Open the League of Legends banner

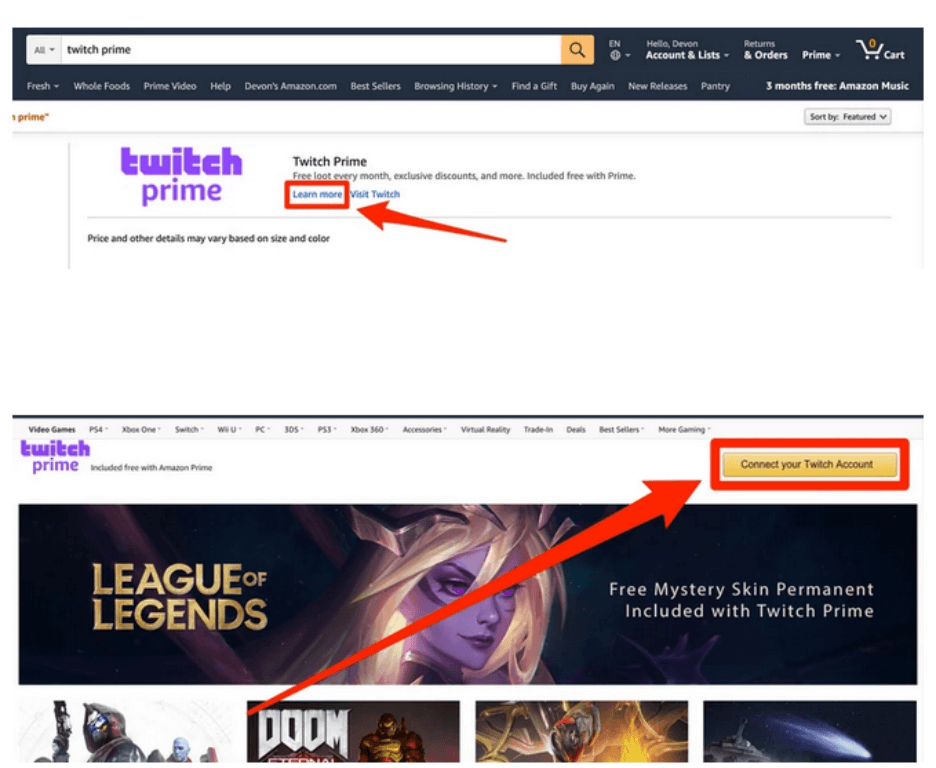[x=467, y=594]
